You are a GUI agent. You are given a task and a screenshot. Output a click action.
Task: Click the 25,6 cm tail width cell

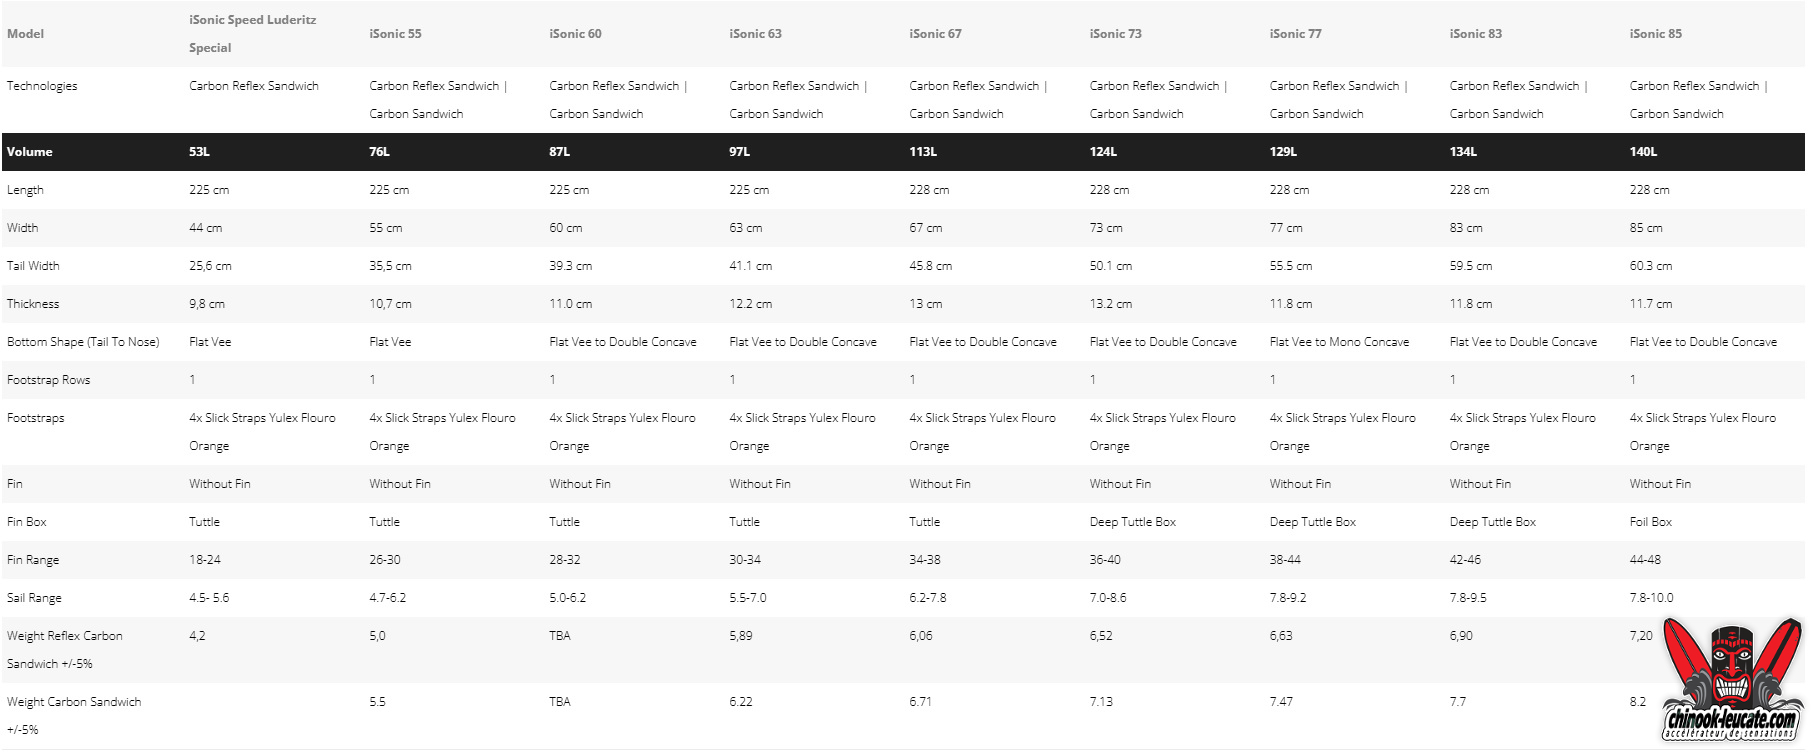210,266
